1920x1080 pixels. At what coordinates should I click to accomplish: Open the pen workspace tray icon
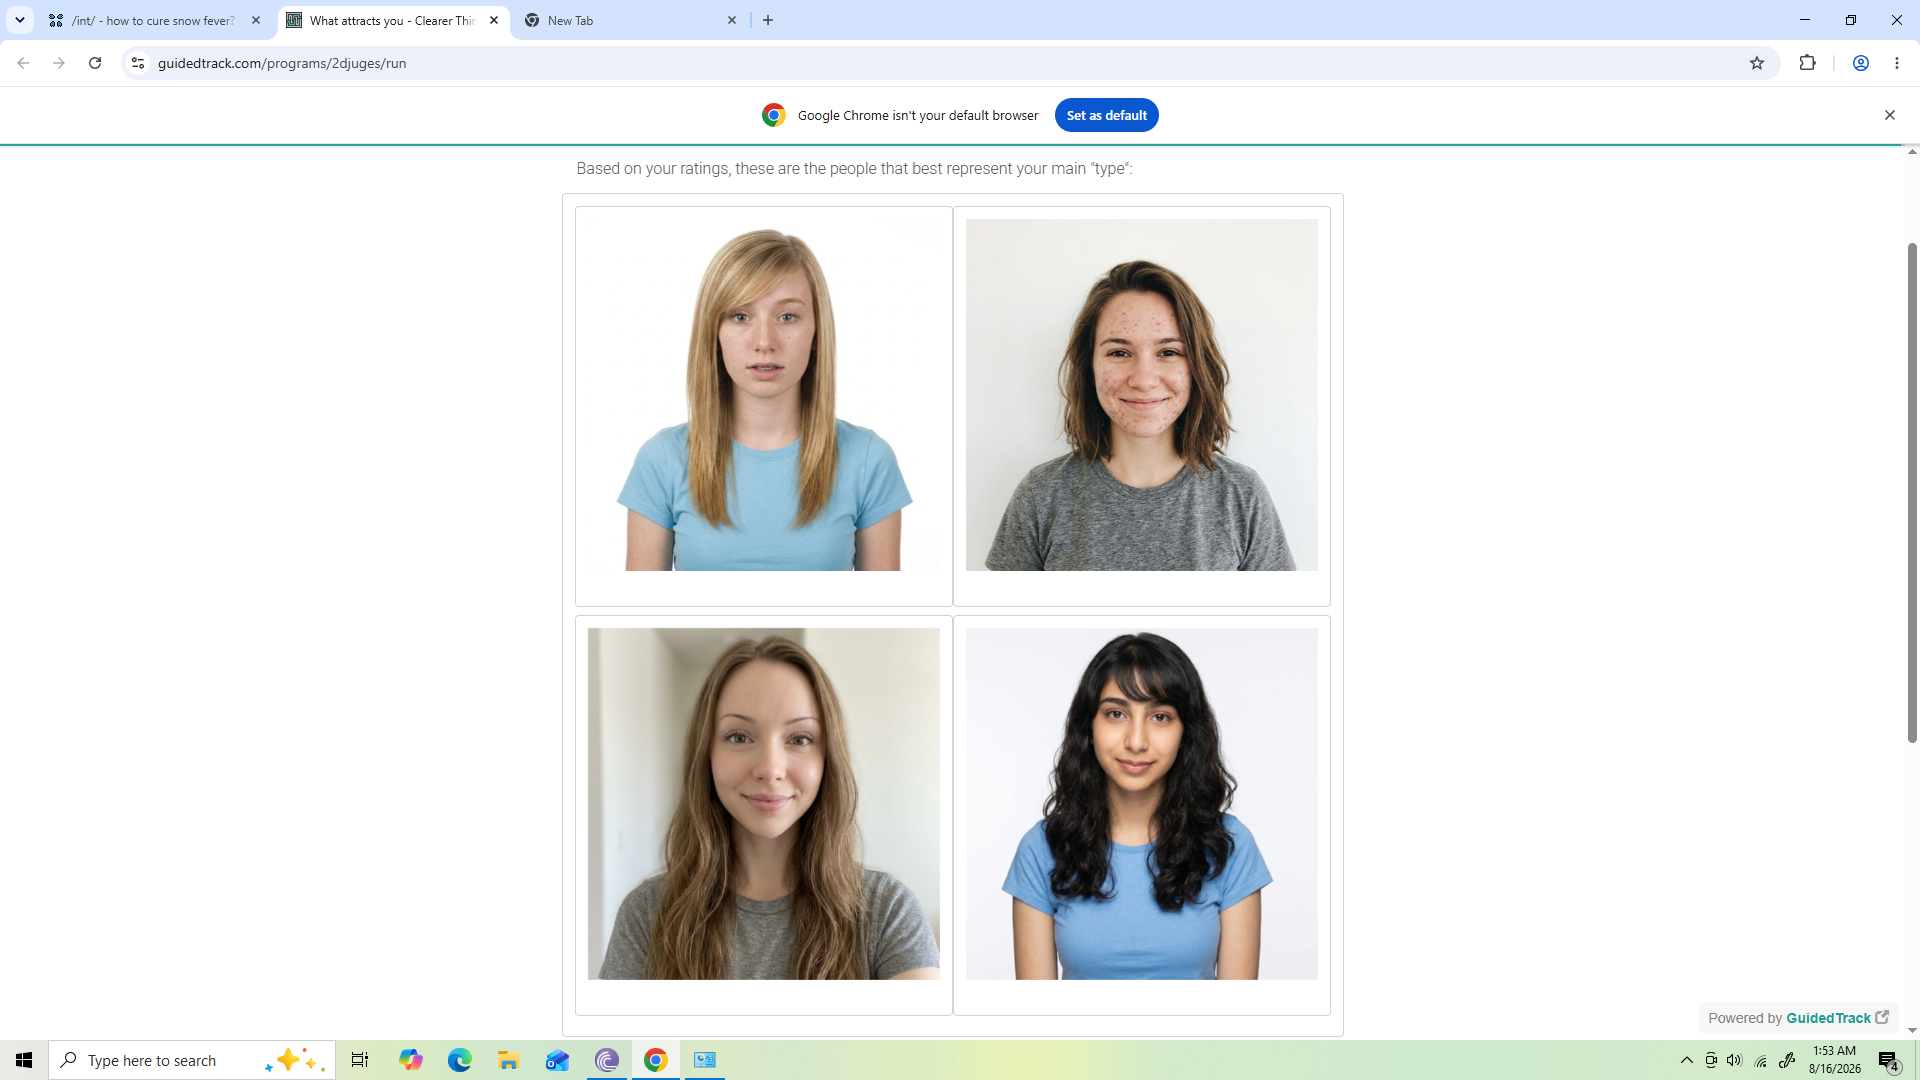1787,1060
